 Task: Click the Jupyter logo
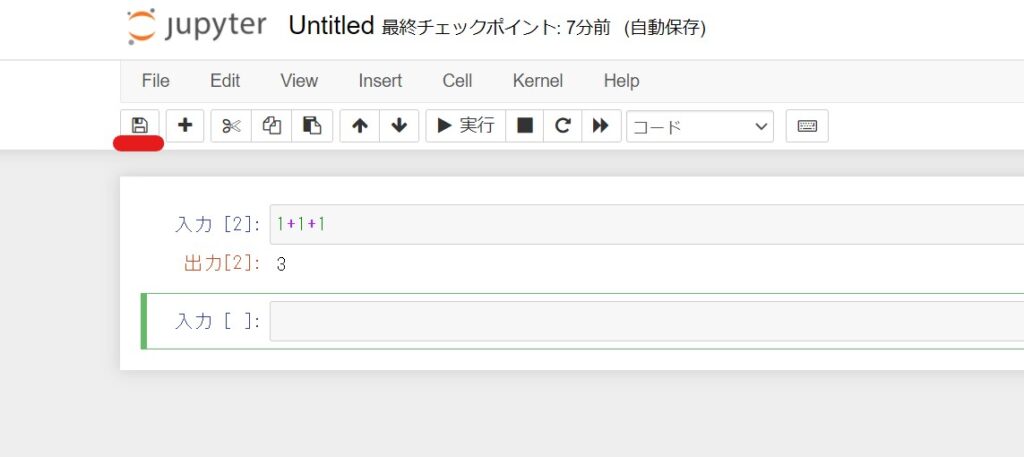pyautogui.click(x=197, y=27)
